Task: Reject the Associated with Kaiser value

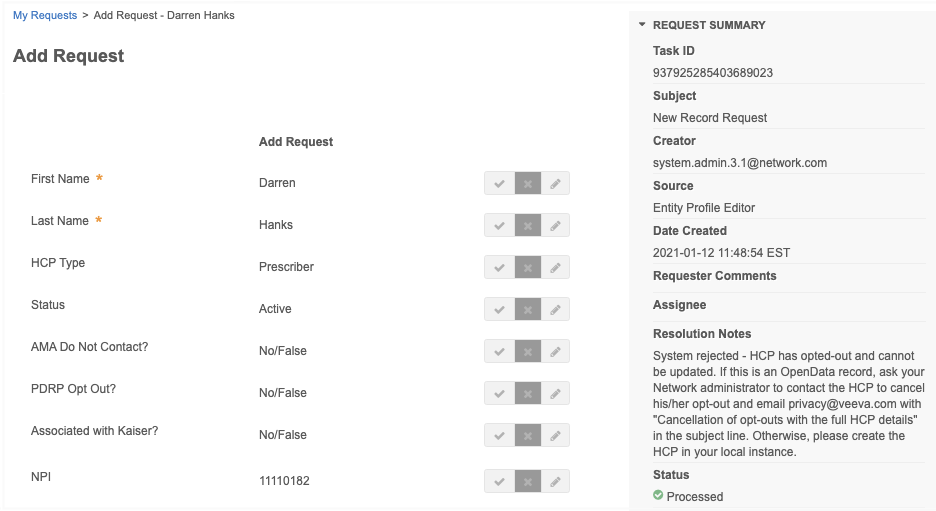Action: (x=527, y=436)
